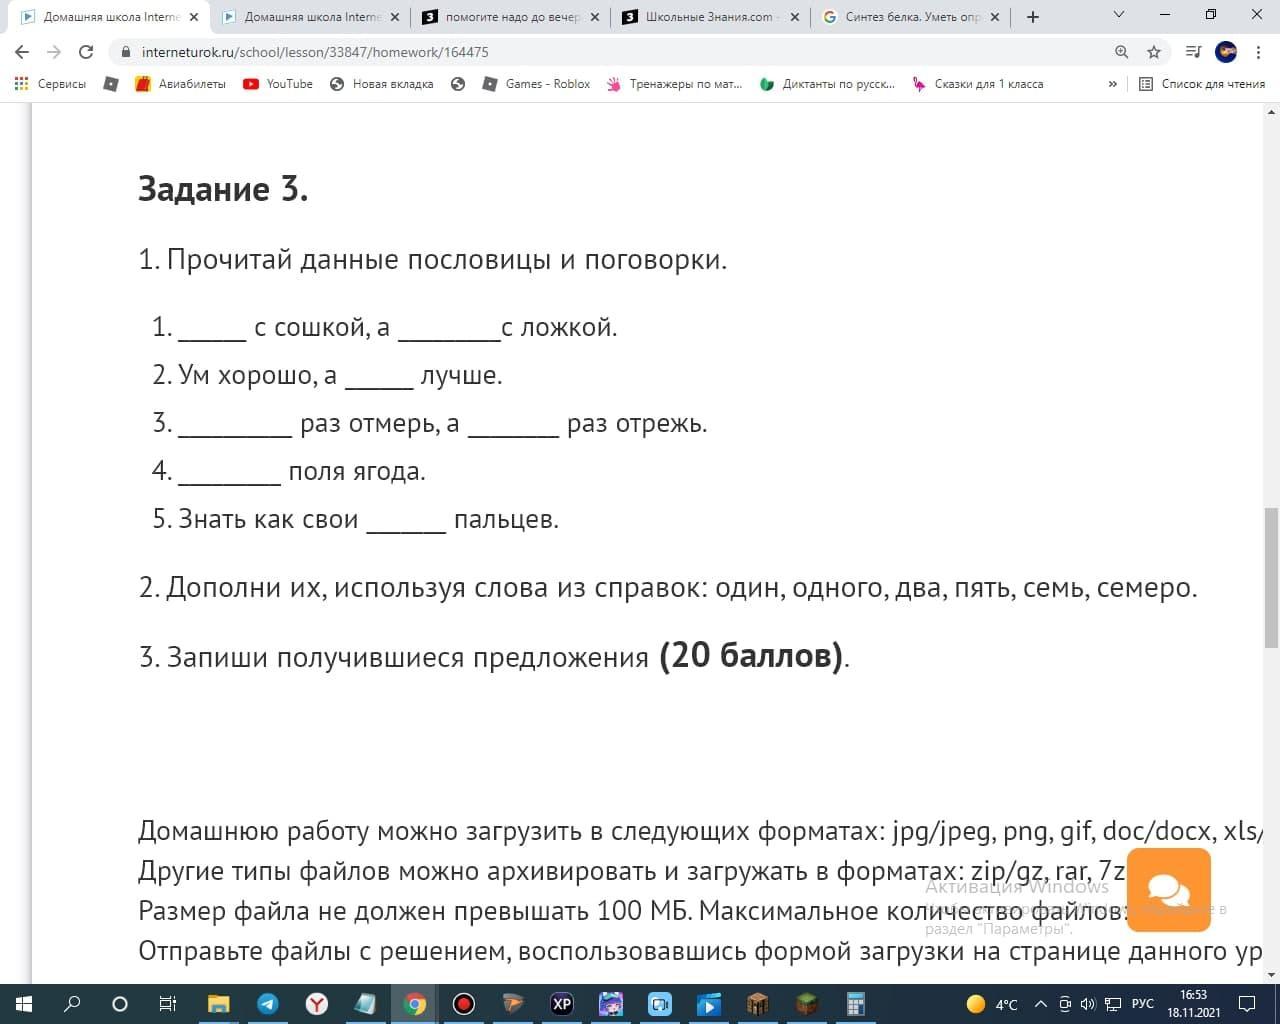Go back to the previous page
The height and width of the screenshot is (1024, 1280).
tap(22, 52)
